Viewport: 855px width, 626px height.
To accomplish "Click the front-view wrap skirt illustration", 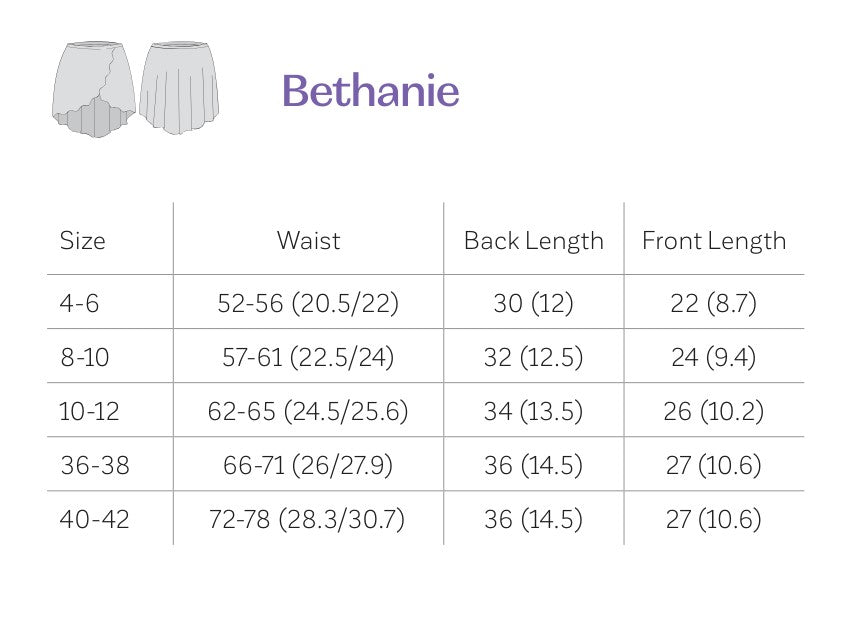I will click(x=93, y=89).
